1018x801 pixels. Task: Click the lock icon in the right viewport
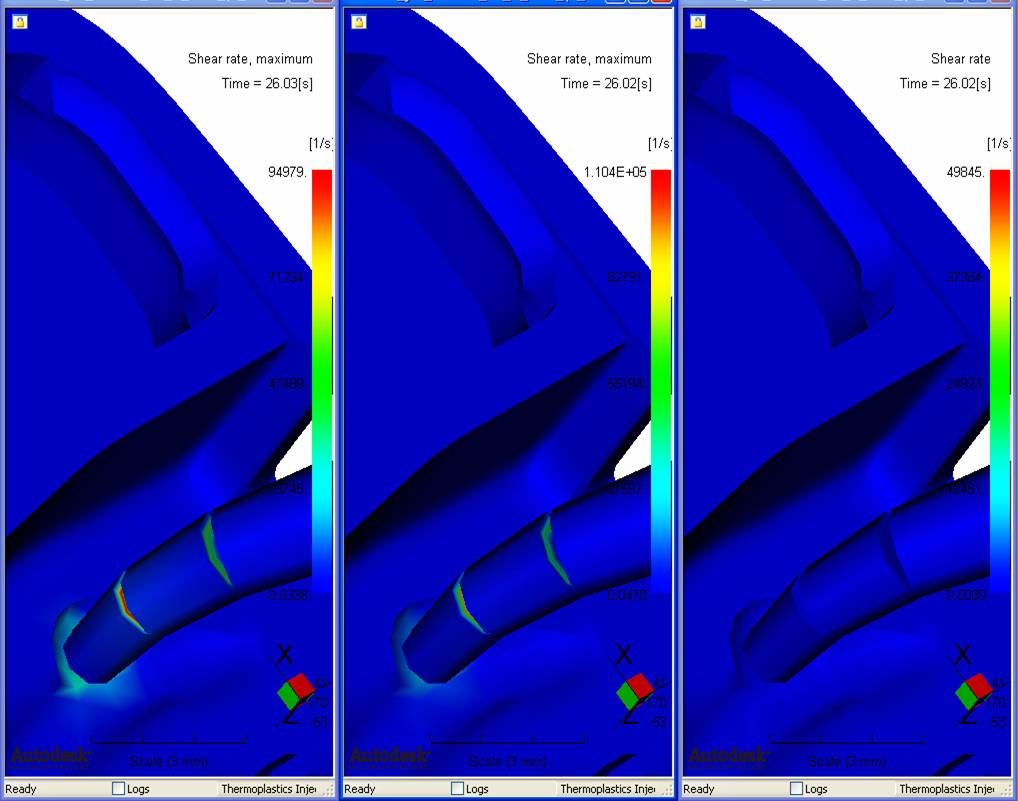[x=700, y=22]
